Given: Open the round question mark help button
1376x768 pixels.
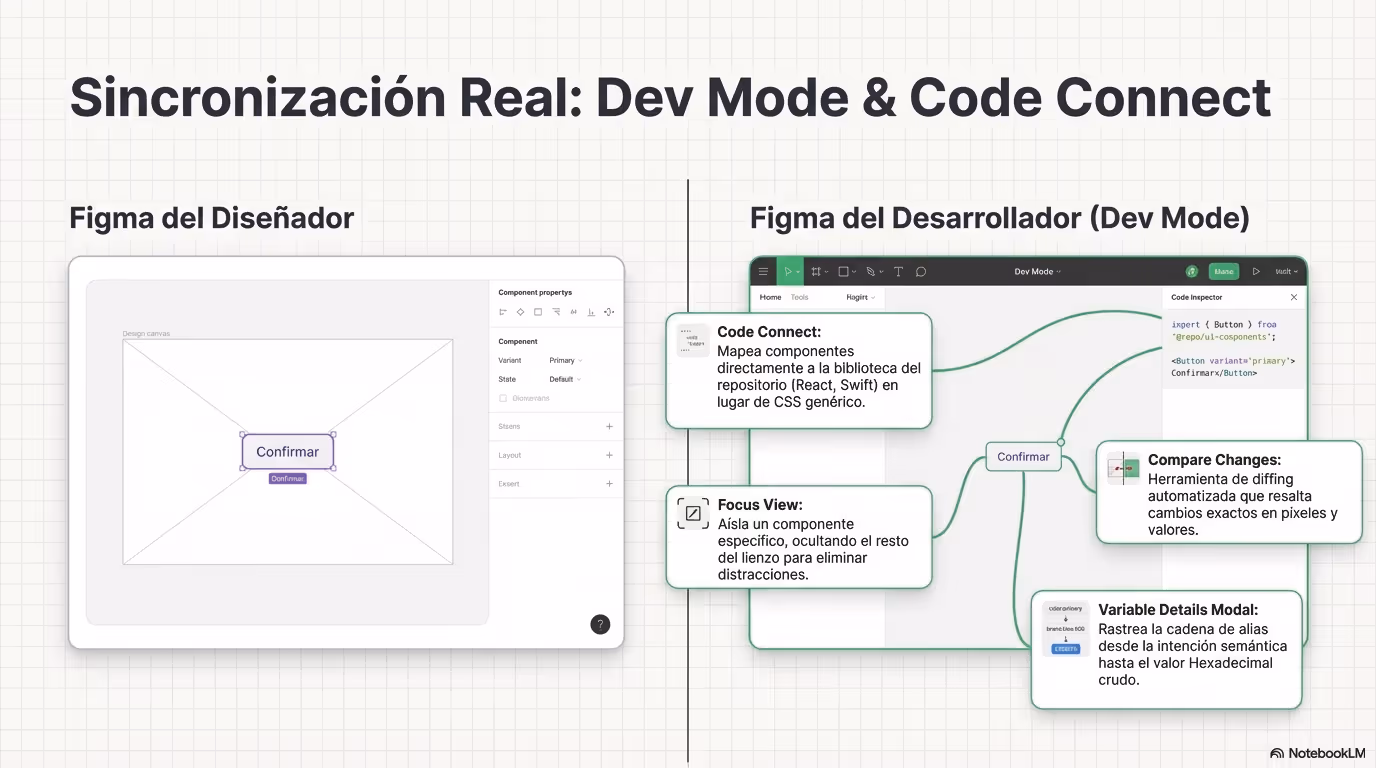Looking at the screenshot, I should (600, 625).
